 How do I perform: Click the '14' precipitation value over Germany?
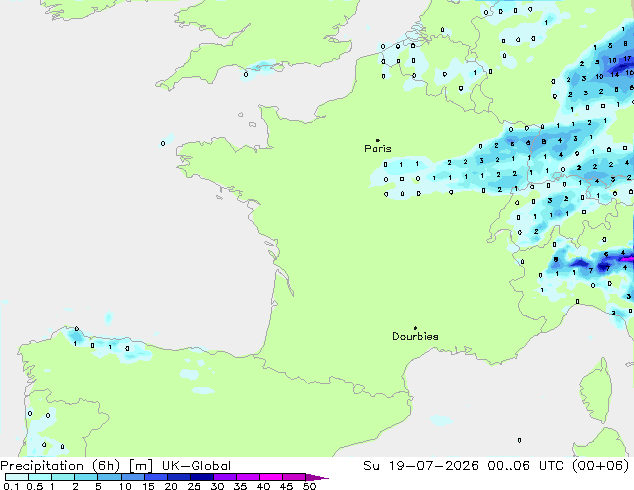tap(615, 74)
